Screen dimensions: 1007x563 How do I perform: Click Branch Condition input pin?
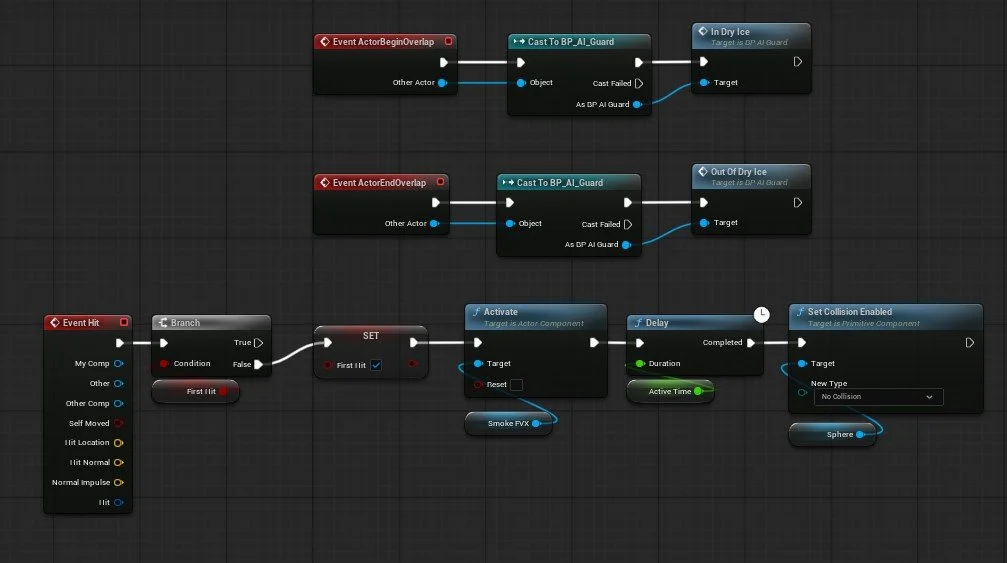[164, 363]
